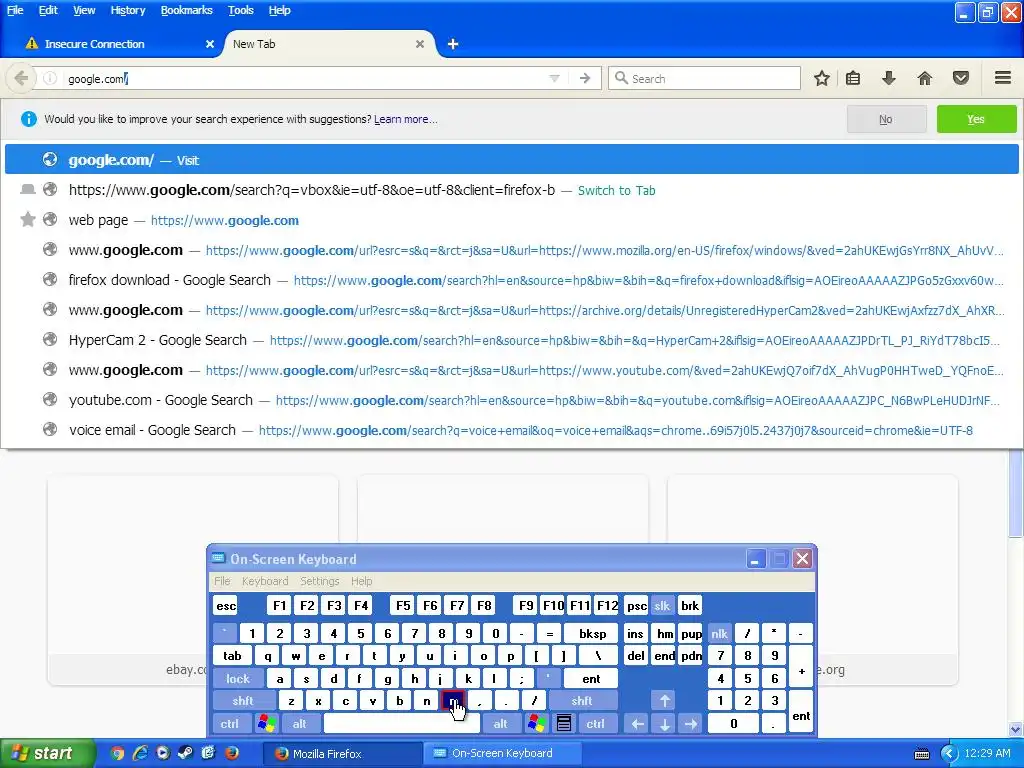The image size is (1024, 768).
Task: Toggle the right alt key
Action: click(500, 723)
